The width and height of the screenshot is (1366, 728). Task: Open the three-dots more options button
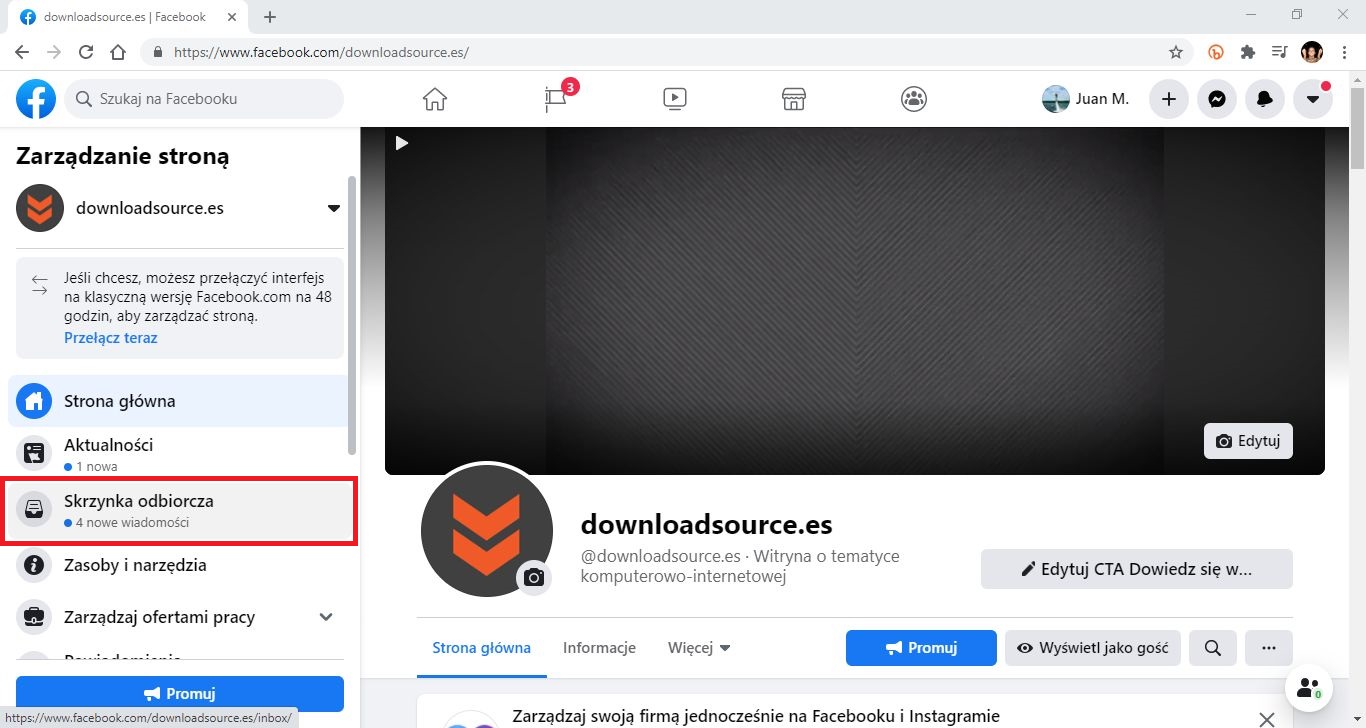1269,648
